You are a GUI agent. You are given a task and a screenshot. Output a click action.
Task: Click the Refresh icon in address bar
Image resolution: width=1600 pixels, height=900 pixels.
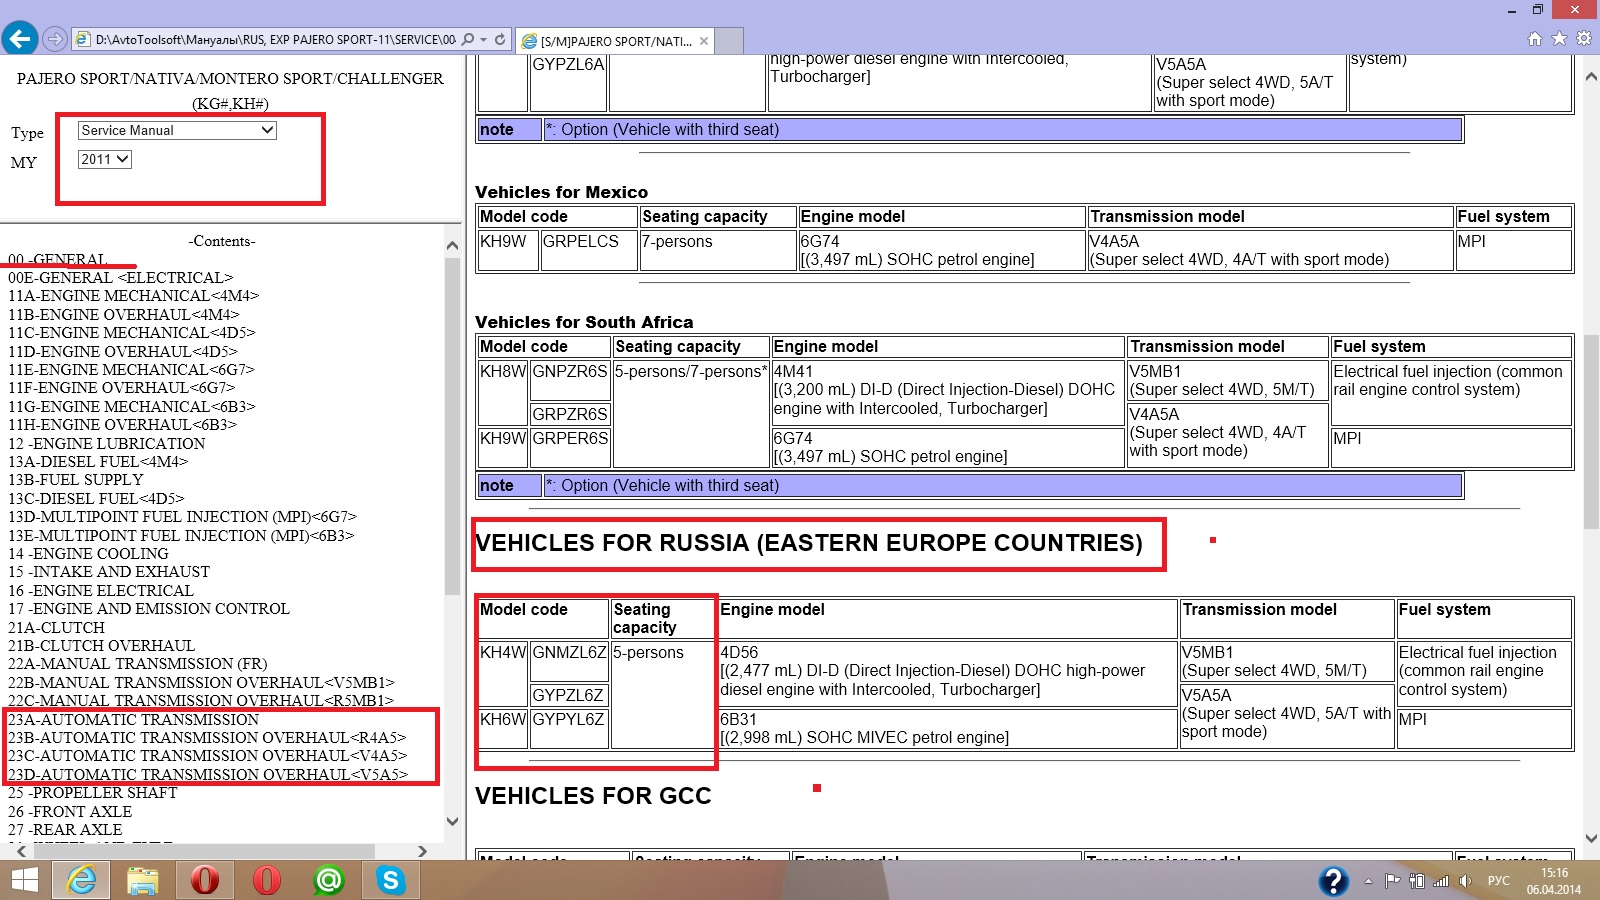(x=500, y=40)
